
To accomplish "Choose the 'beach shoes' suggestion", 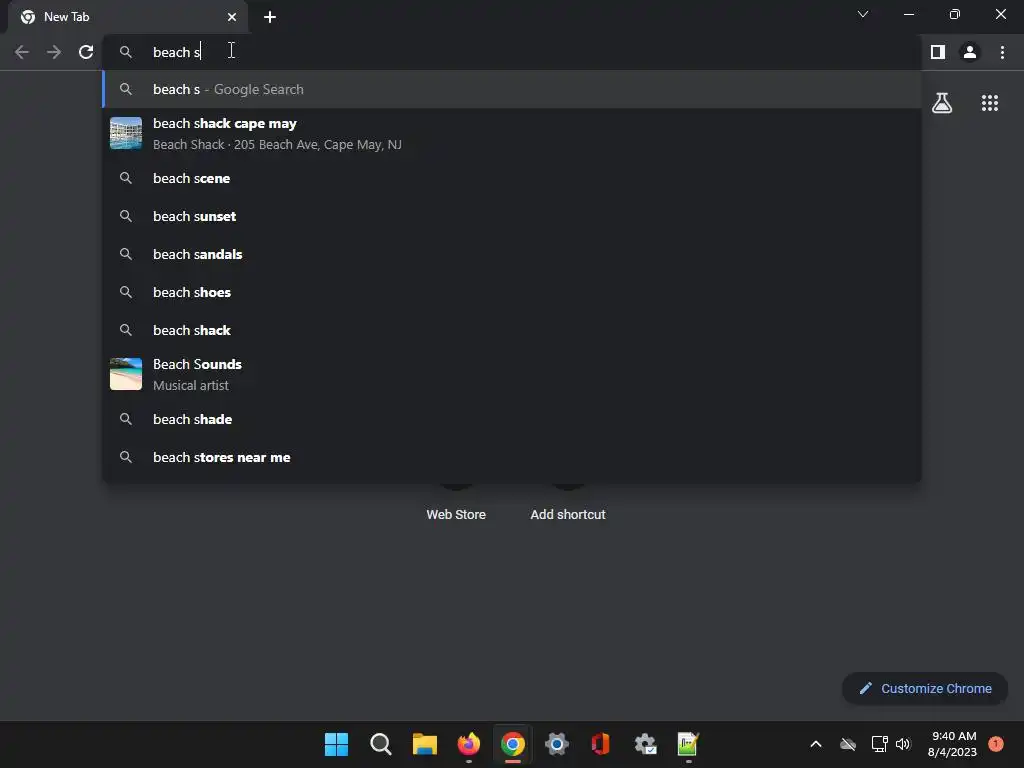I will 512,292.
